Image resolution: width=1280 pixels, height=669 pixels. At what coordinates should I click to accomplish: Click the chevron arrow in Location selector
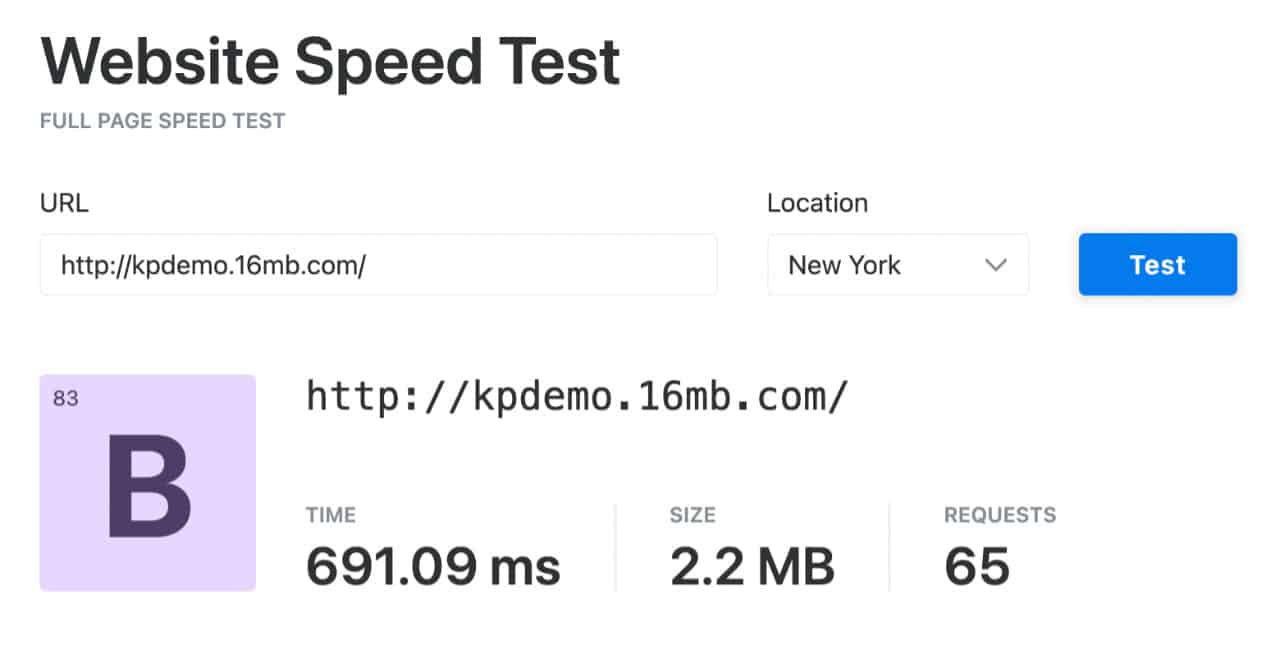994,265
